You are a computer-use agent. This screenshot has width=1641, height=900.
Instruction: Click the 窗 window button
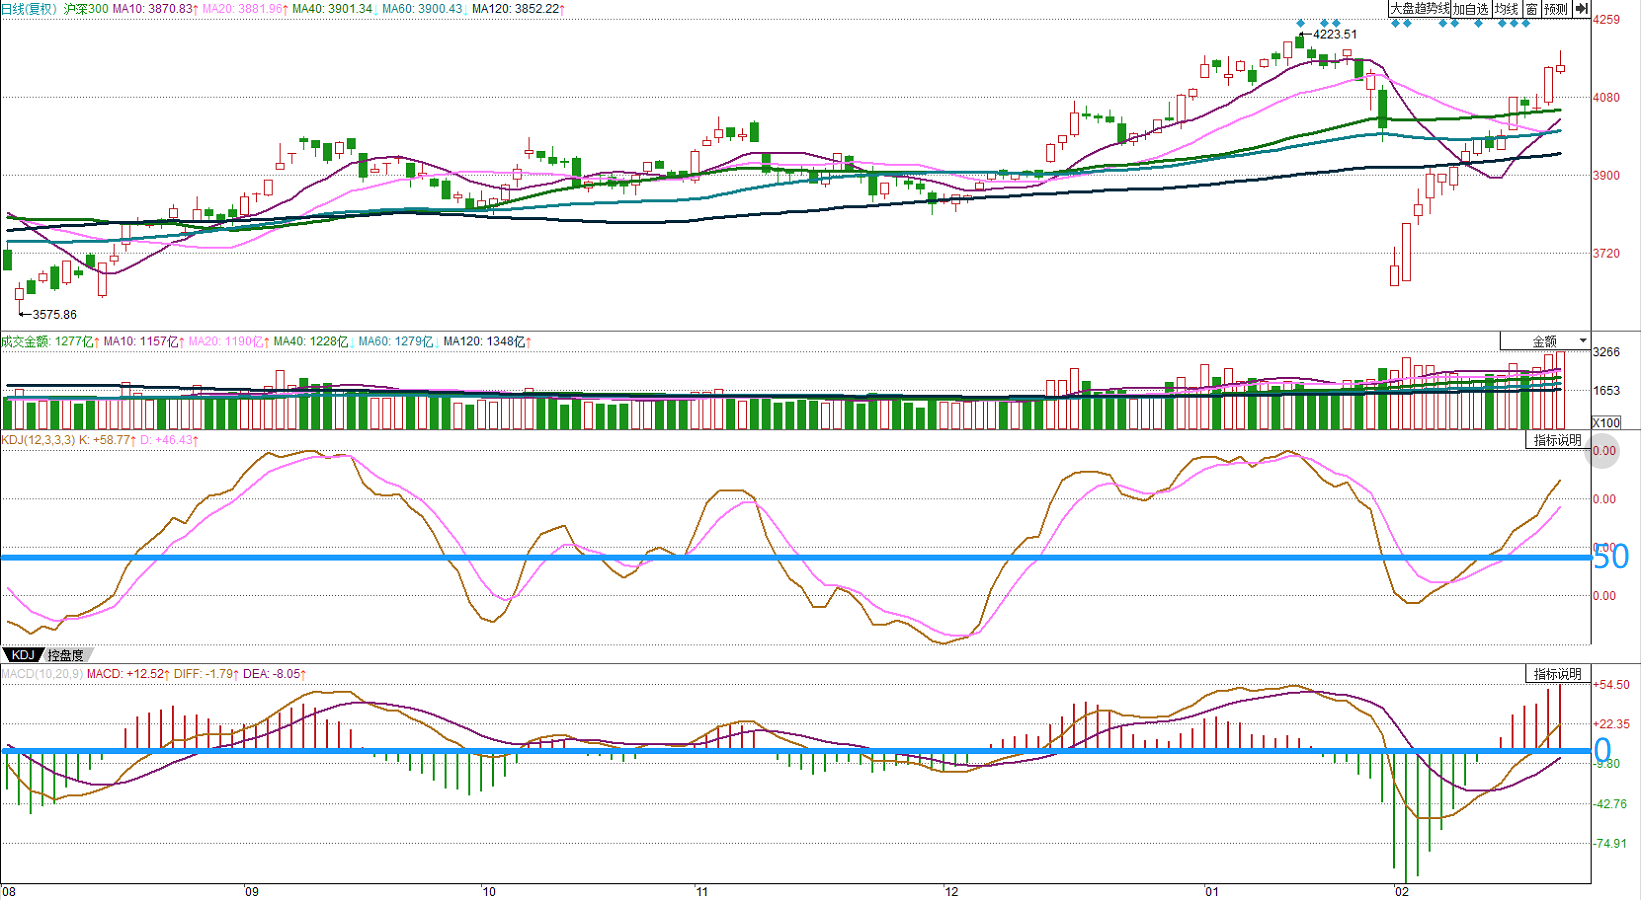(x=1531, y=9)
